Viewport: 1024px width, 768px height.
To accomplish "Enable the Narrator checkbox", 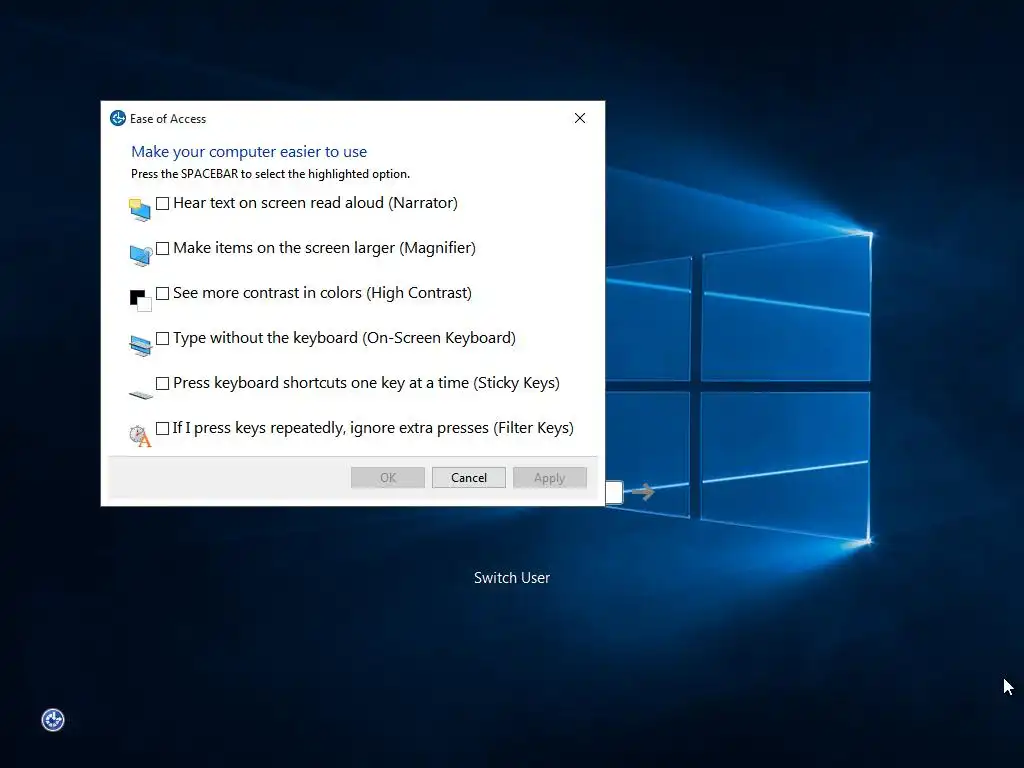I will 163,204.
